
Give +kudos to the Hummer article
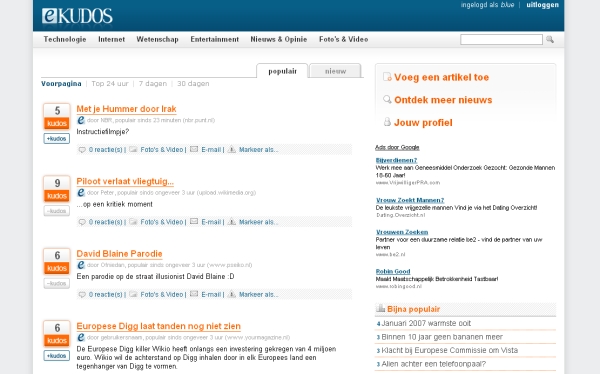57,139
